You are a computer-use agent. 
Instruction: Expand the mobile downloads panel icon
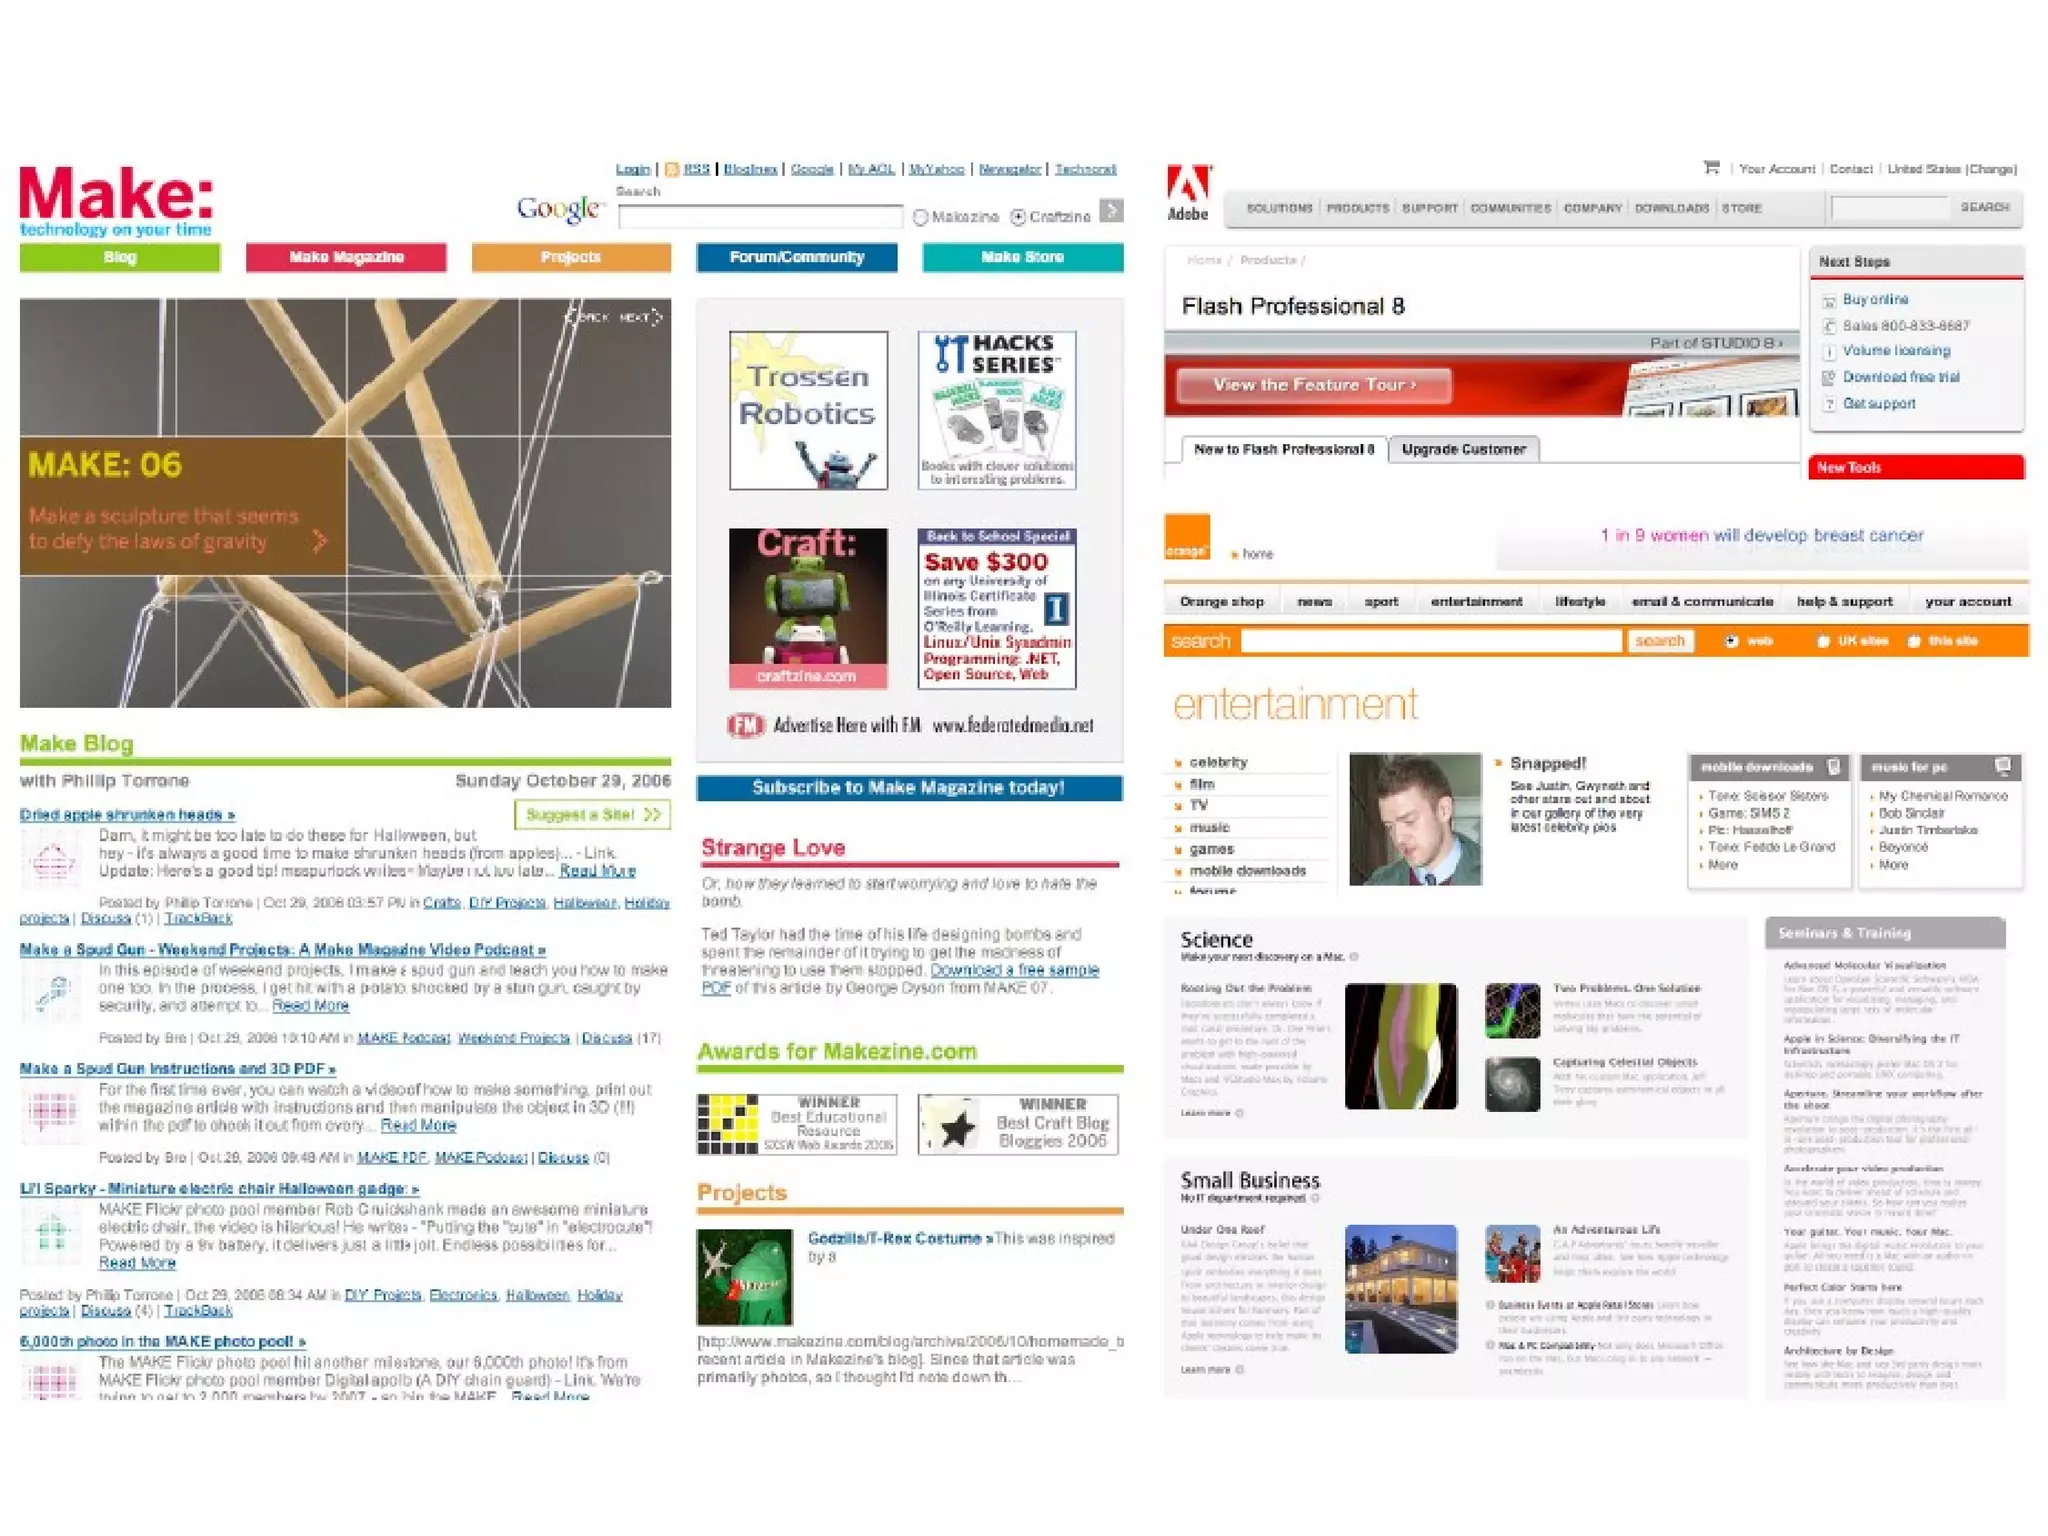[1834, 767]
